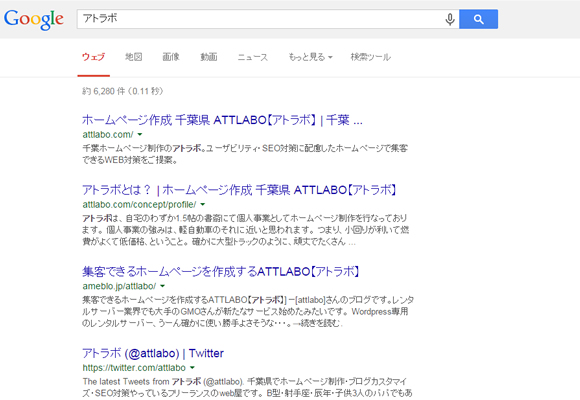Screen dimensions: 580x400
Task: Click the Google logo
Action: coord(34,19)
